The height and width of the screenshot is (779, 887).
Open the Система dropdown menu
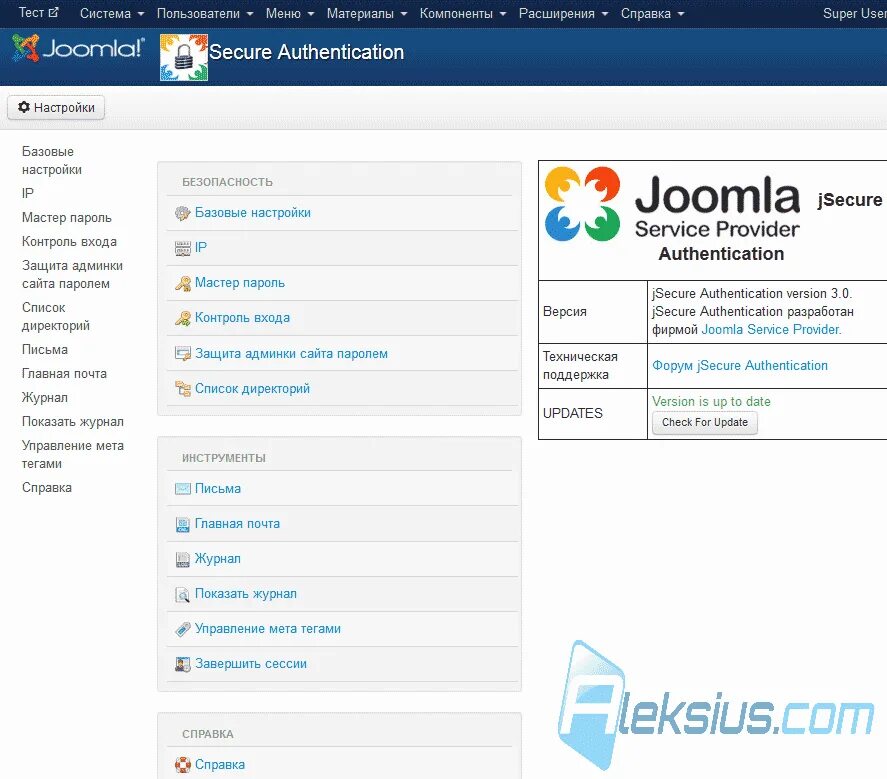click(111, 14)
